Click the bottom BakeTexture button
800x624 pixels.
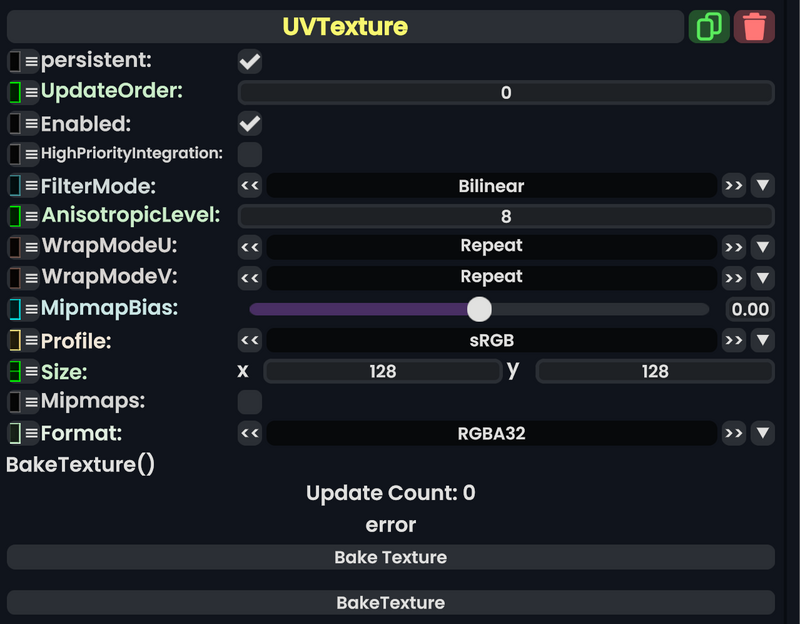click(390, 602)
